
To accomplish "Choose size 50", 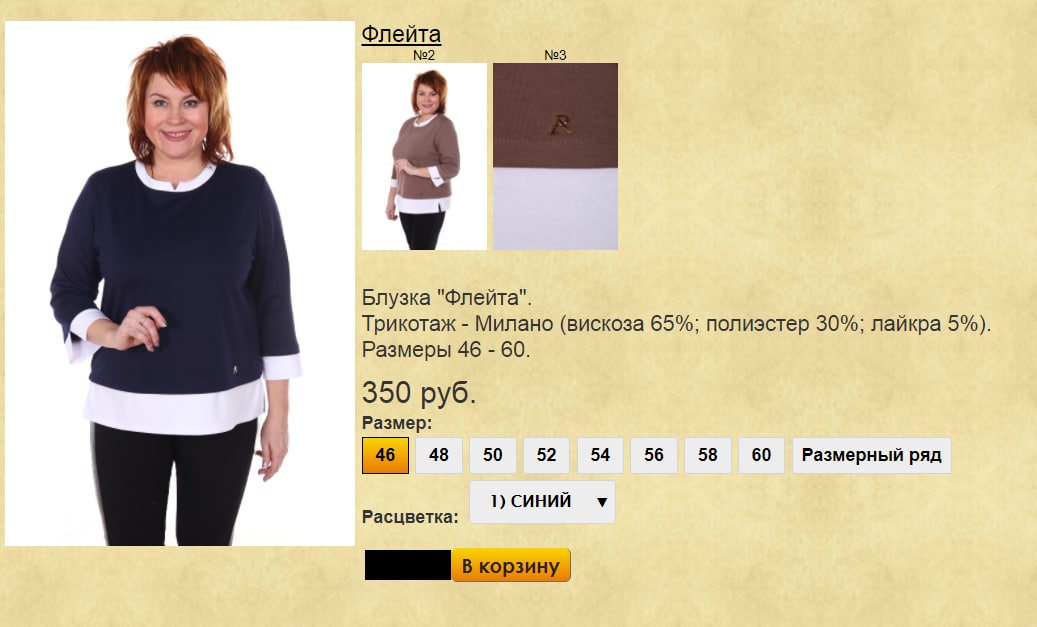I will click(493, 455).
